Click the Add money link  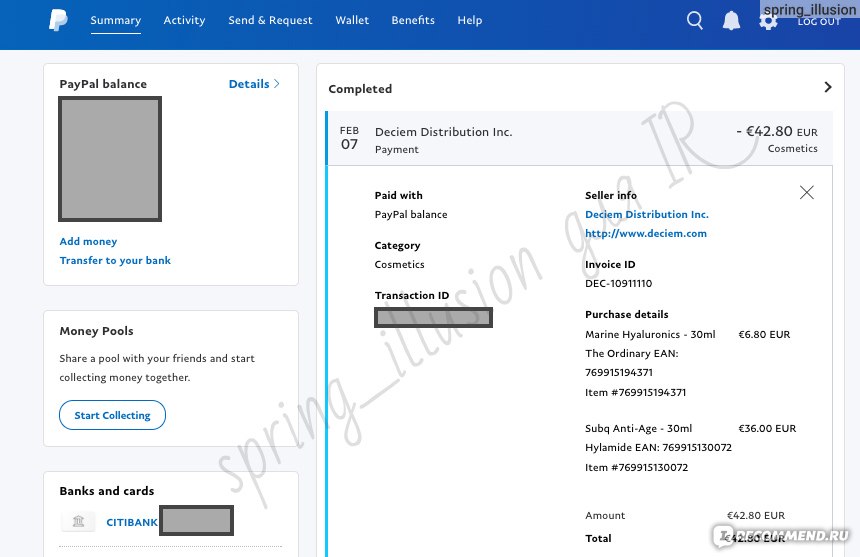(x=88, y=241)
